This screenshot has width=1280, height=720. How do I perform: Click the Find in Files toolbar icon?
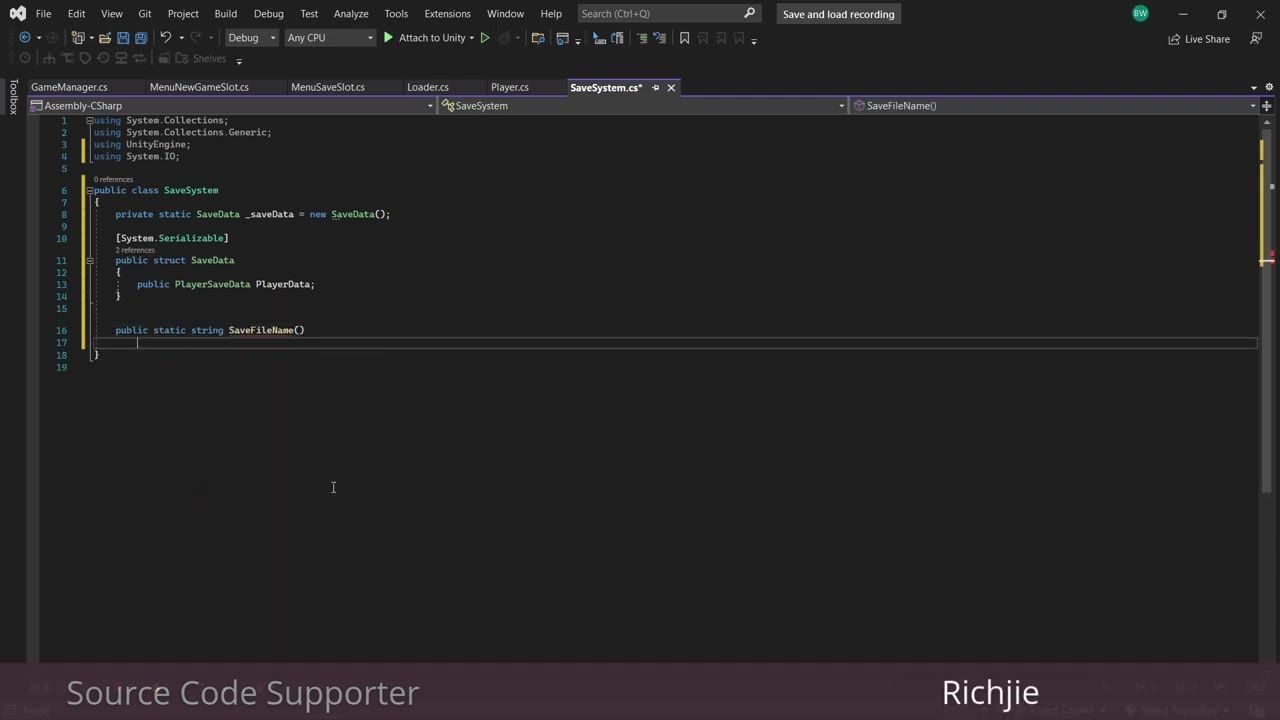click(538, 38)
